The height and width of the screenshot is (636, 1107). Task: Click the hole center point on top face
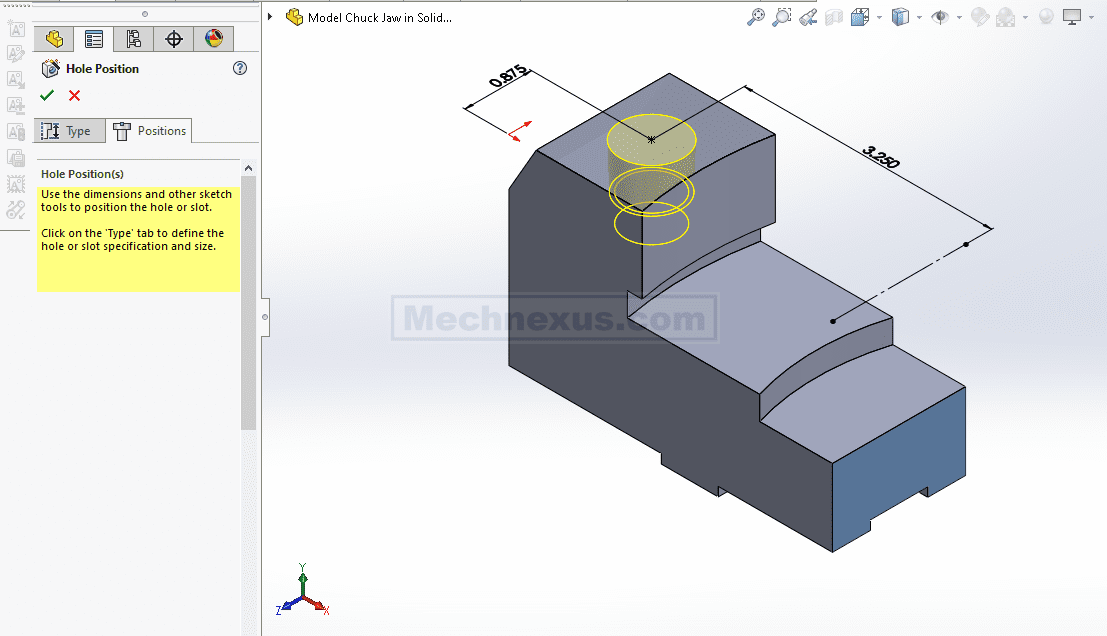[651, 140]
